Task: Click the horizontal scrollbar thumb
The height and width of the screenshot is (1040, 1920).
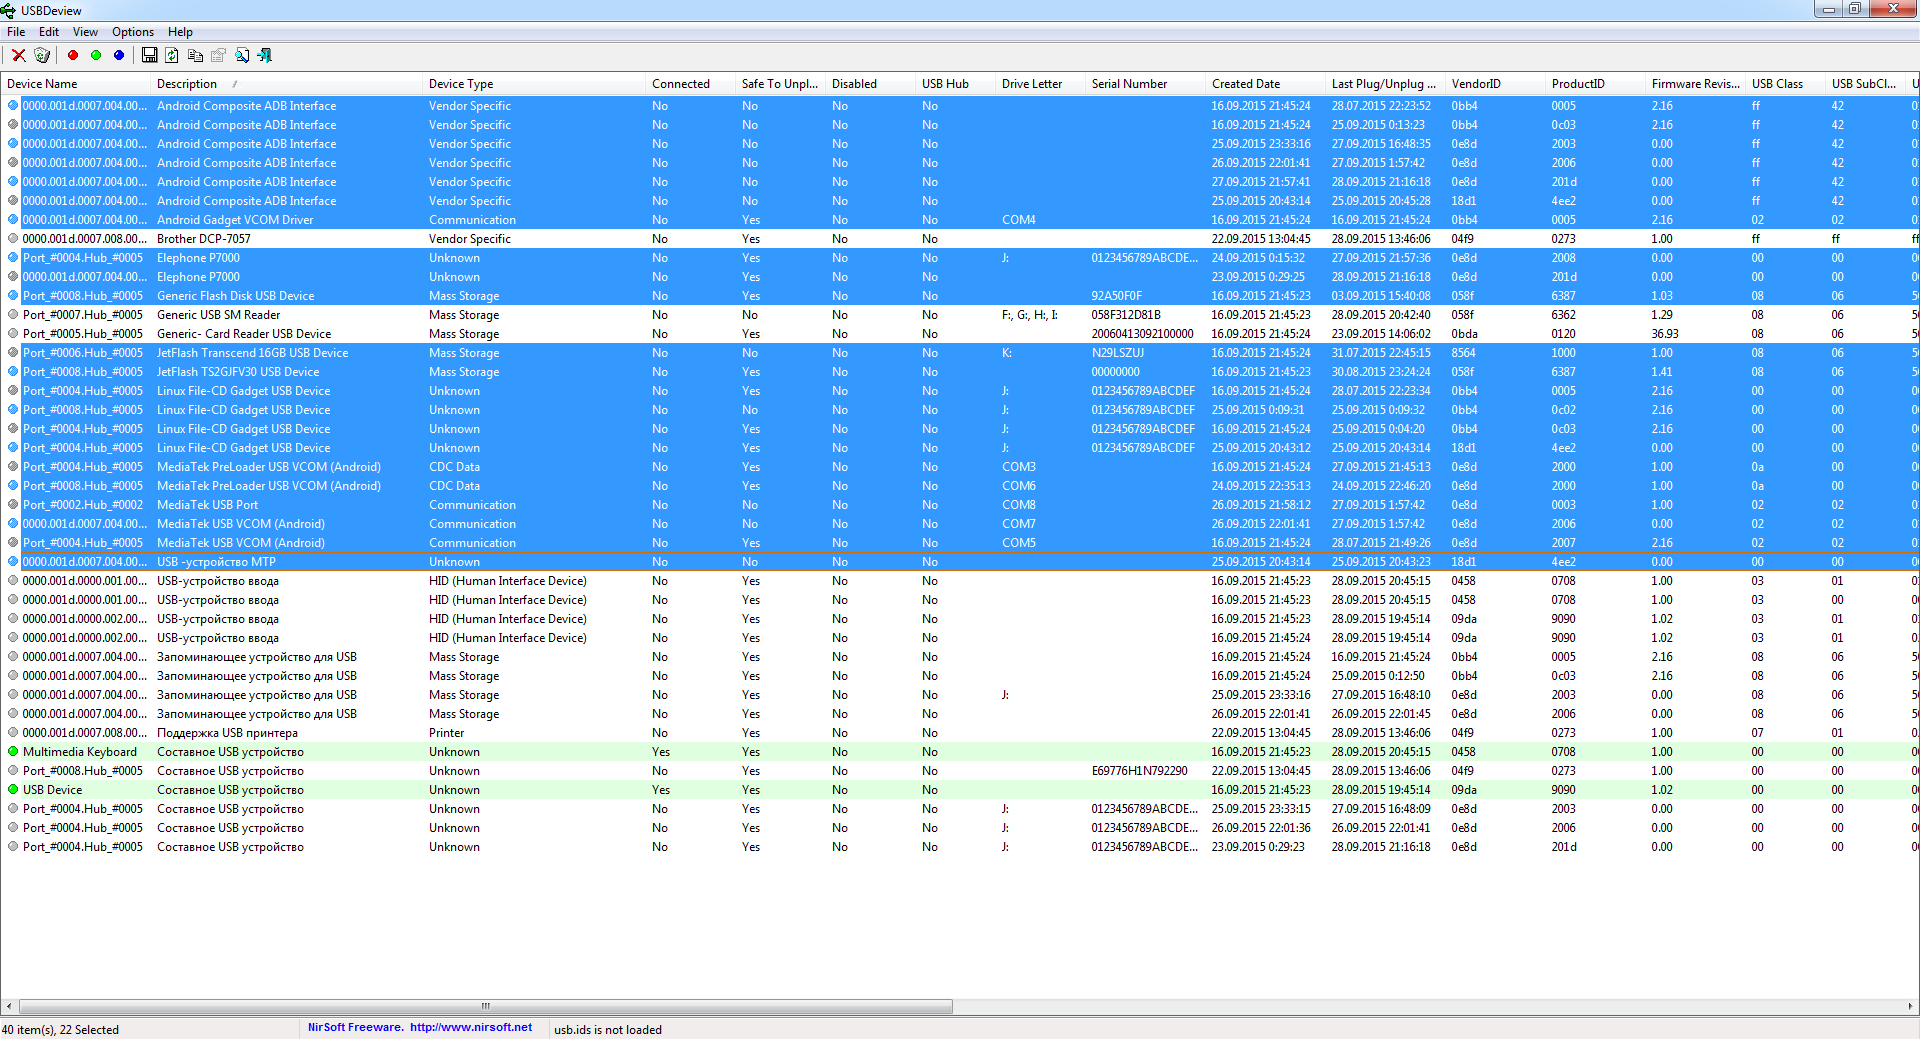Action: pos(485,1006)
